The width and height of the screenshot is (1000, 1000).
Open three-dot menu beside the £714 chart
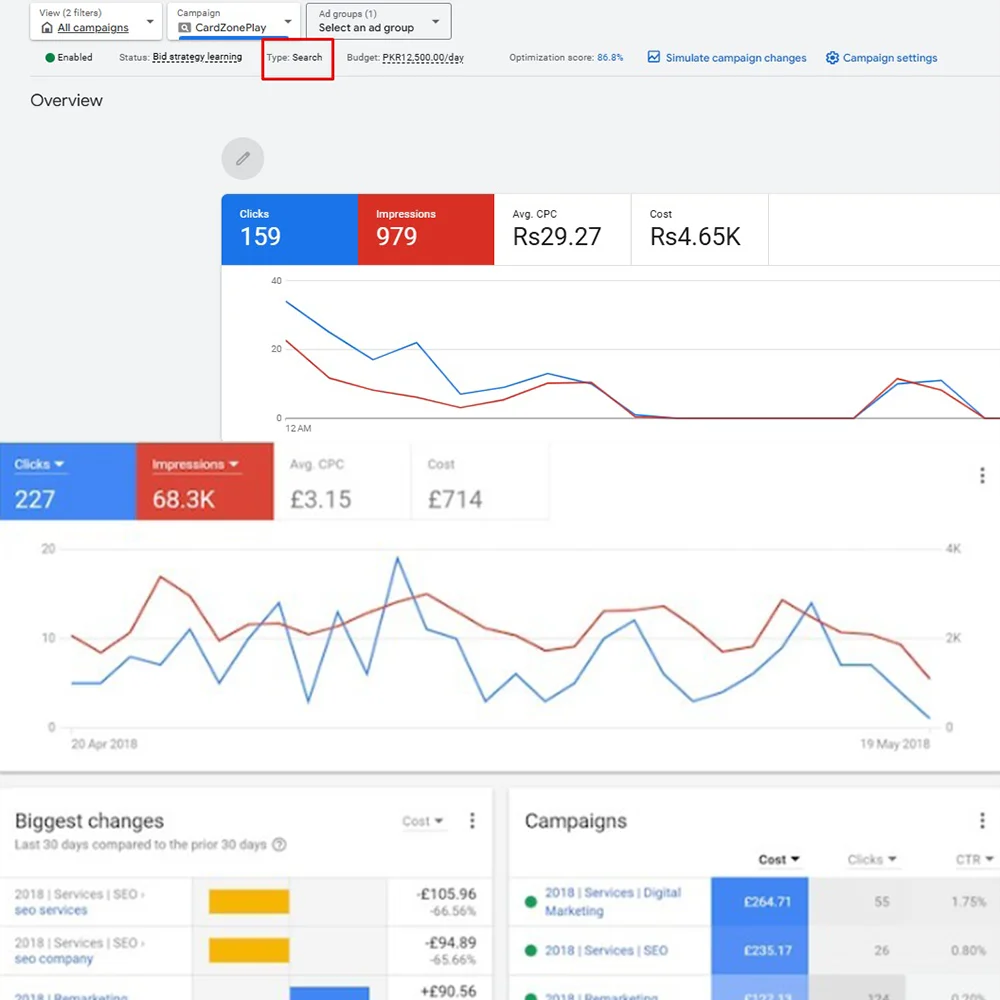[982, 477]
